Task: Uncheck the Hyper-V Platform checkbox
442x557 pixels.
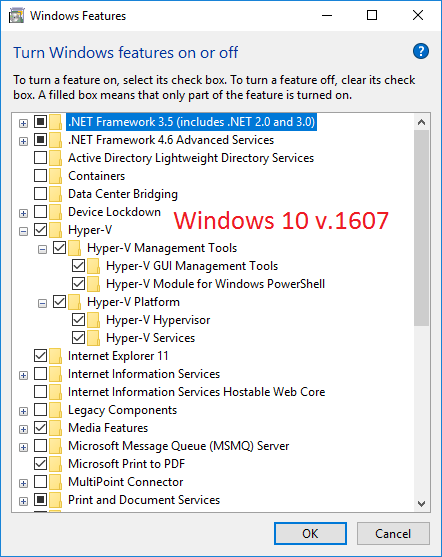Action: point(59,302)
